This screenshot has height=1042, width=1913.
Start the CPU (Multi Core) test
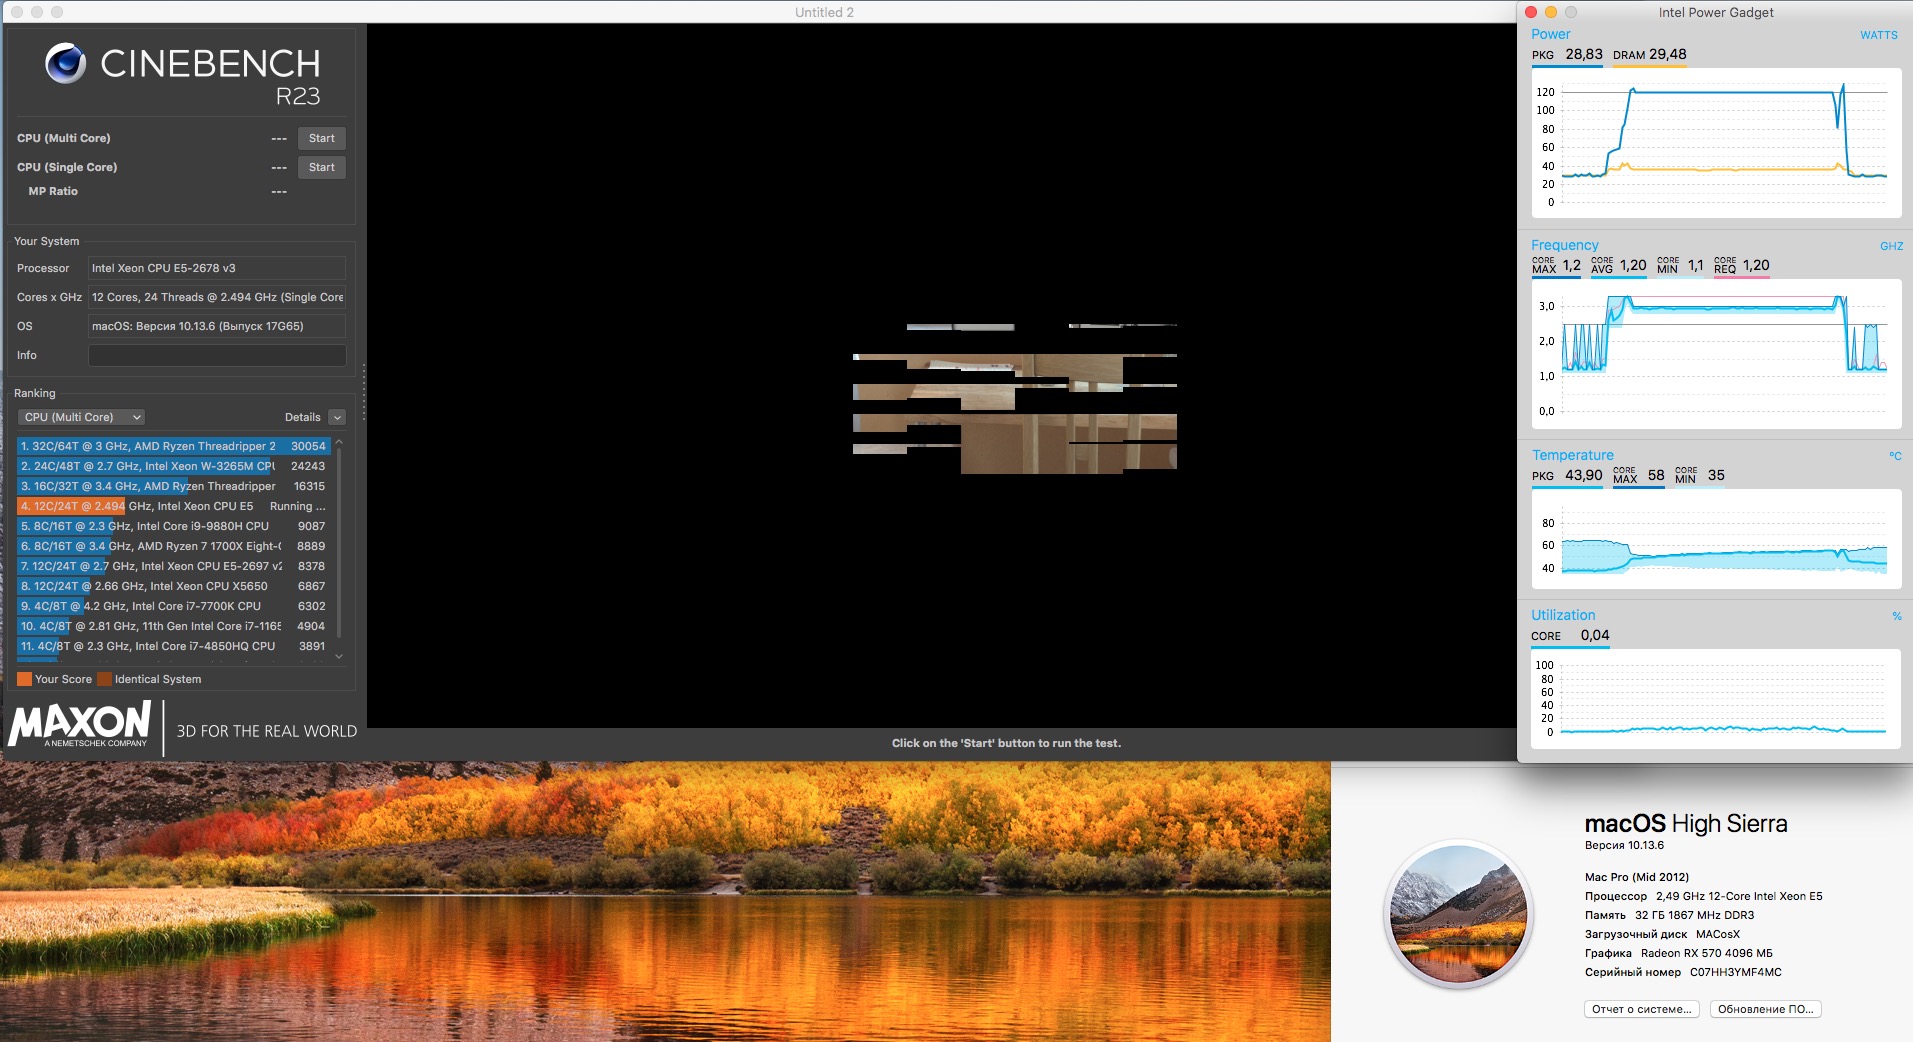coord(321,138)
